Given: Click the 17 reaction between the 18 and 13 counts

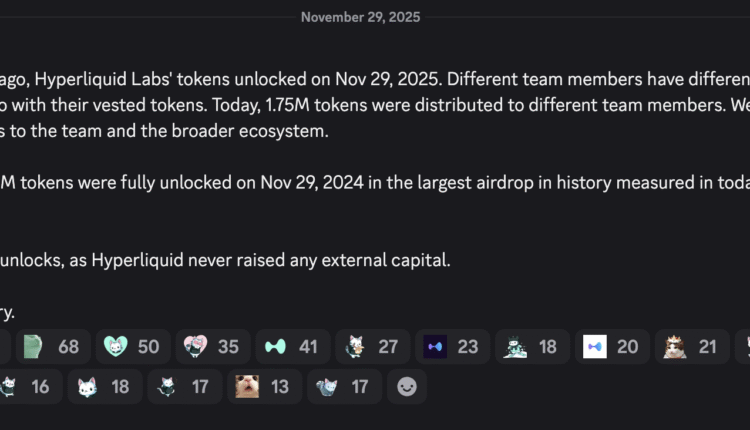Looking at the screenshot, I should tap(183, 386).
